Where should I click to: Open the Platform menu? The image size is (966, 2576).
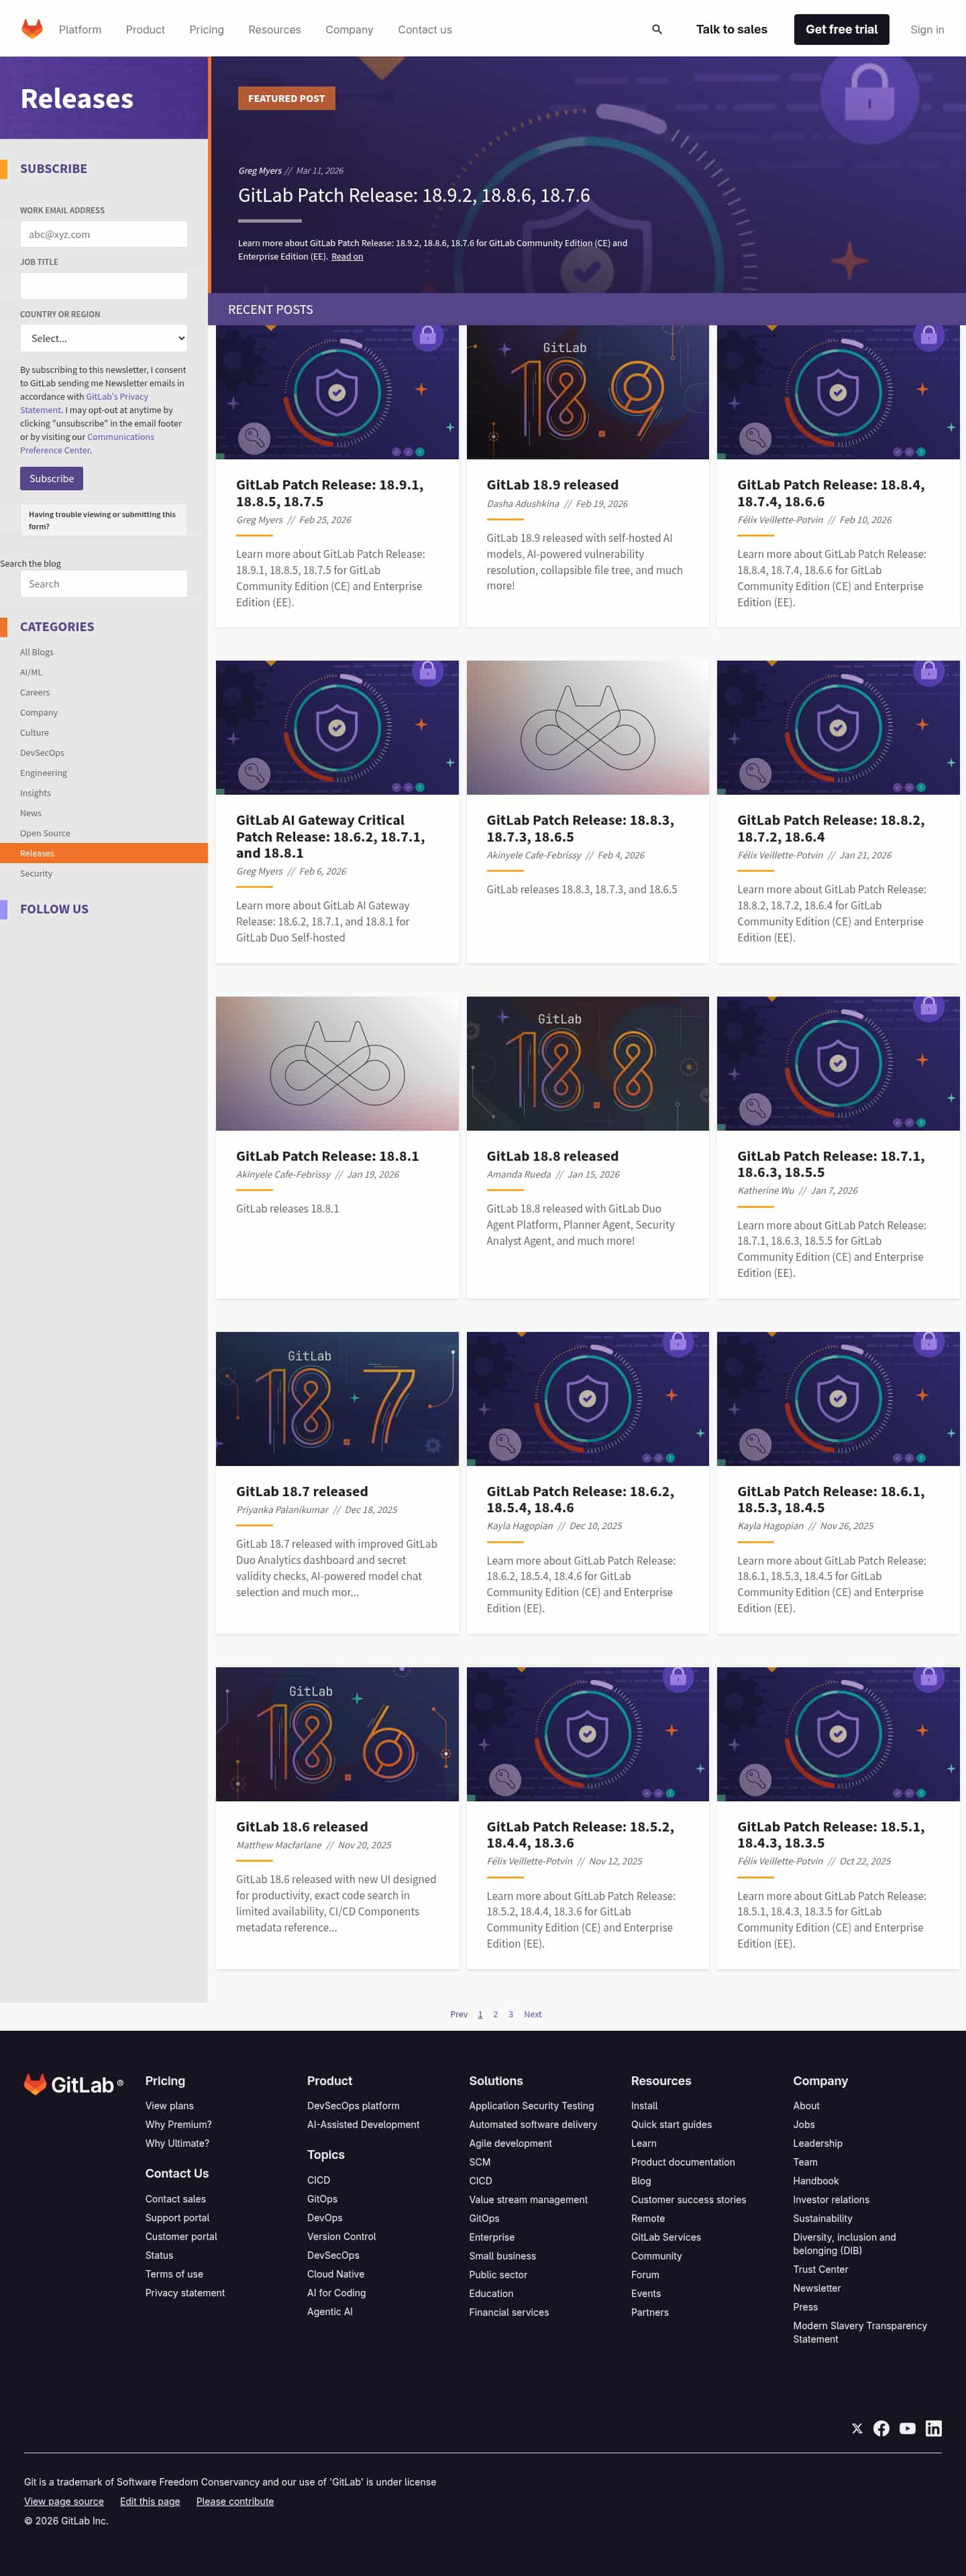point(80,30)
